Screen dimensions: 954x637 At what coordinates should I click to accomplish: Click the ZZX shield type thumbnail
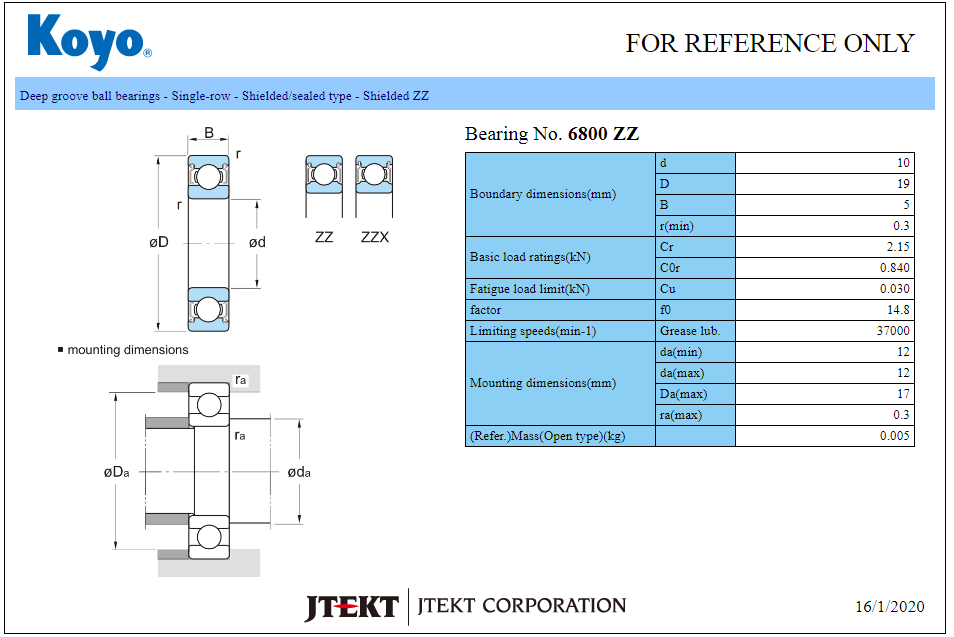[374, 186]
